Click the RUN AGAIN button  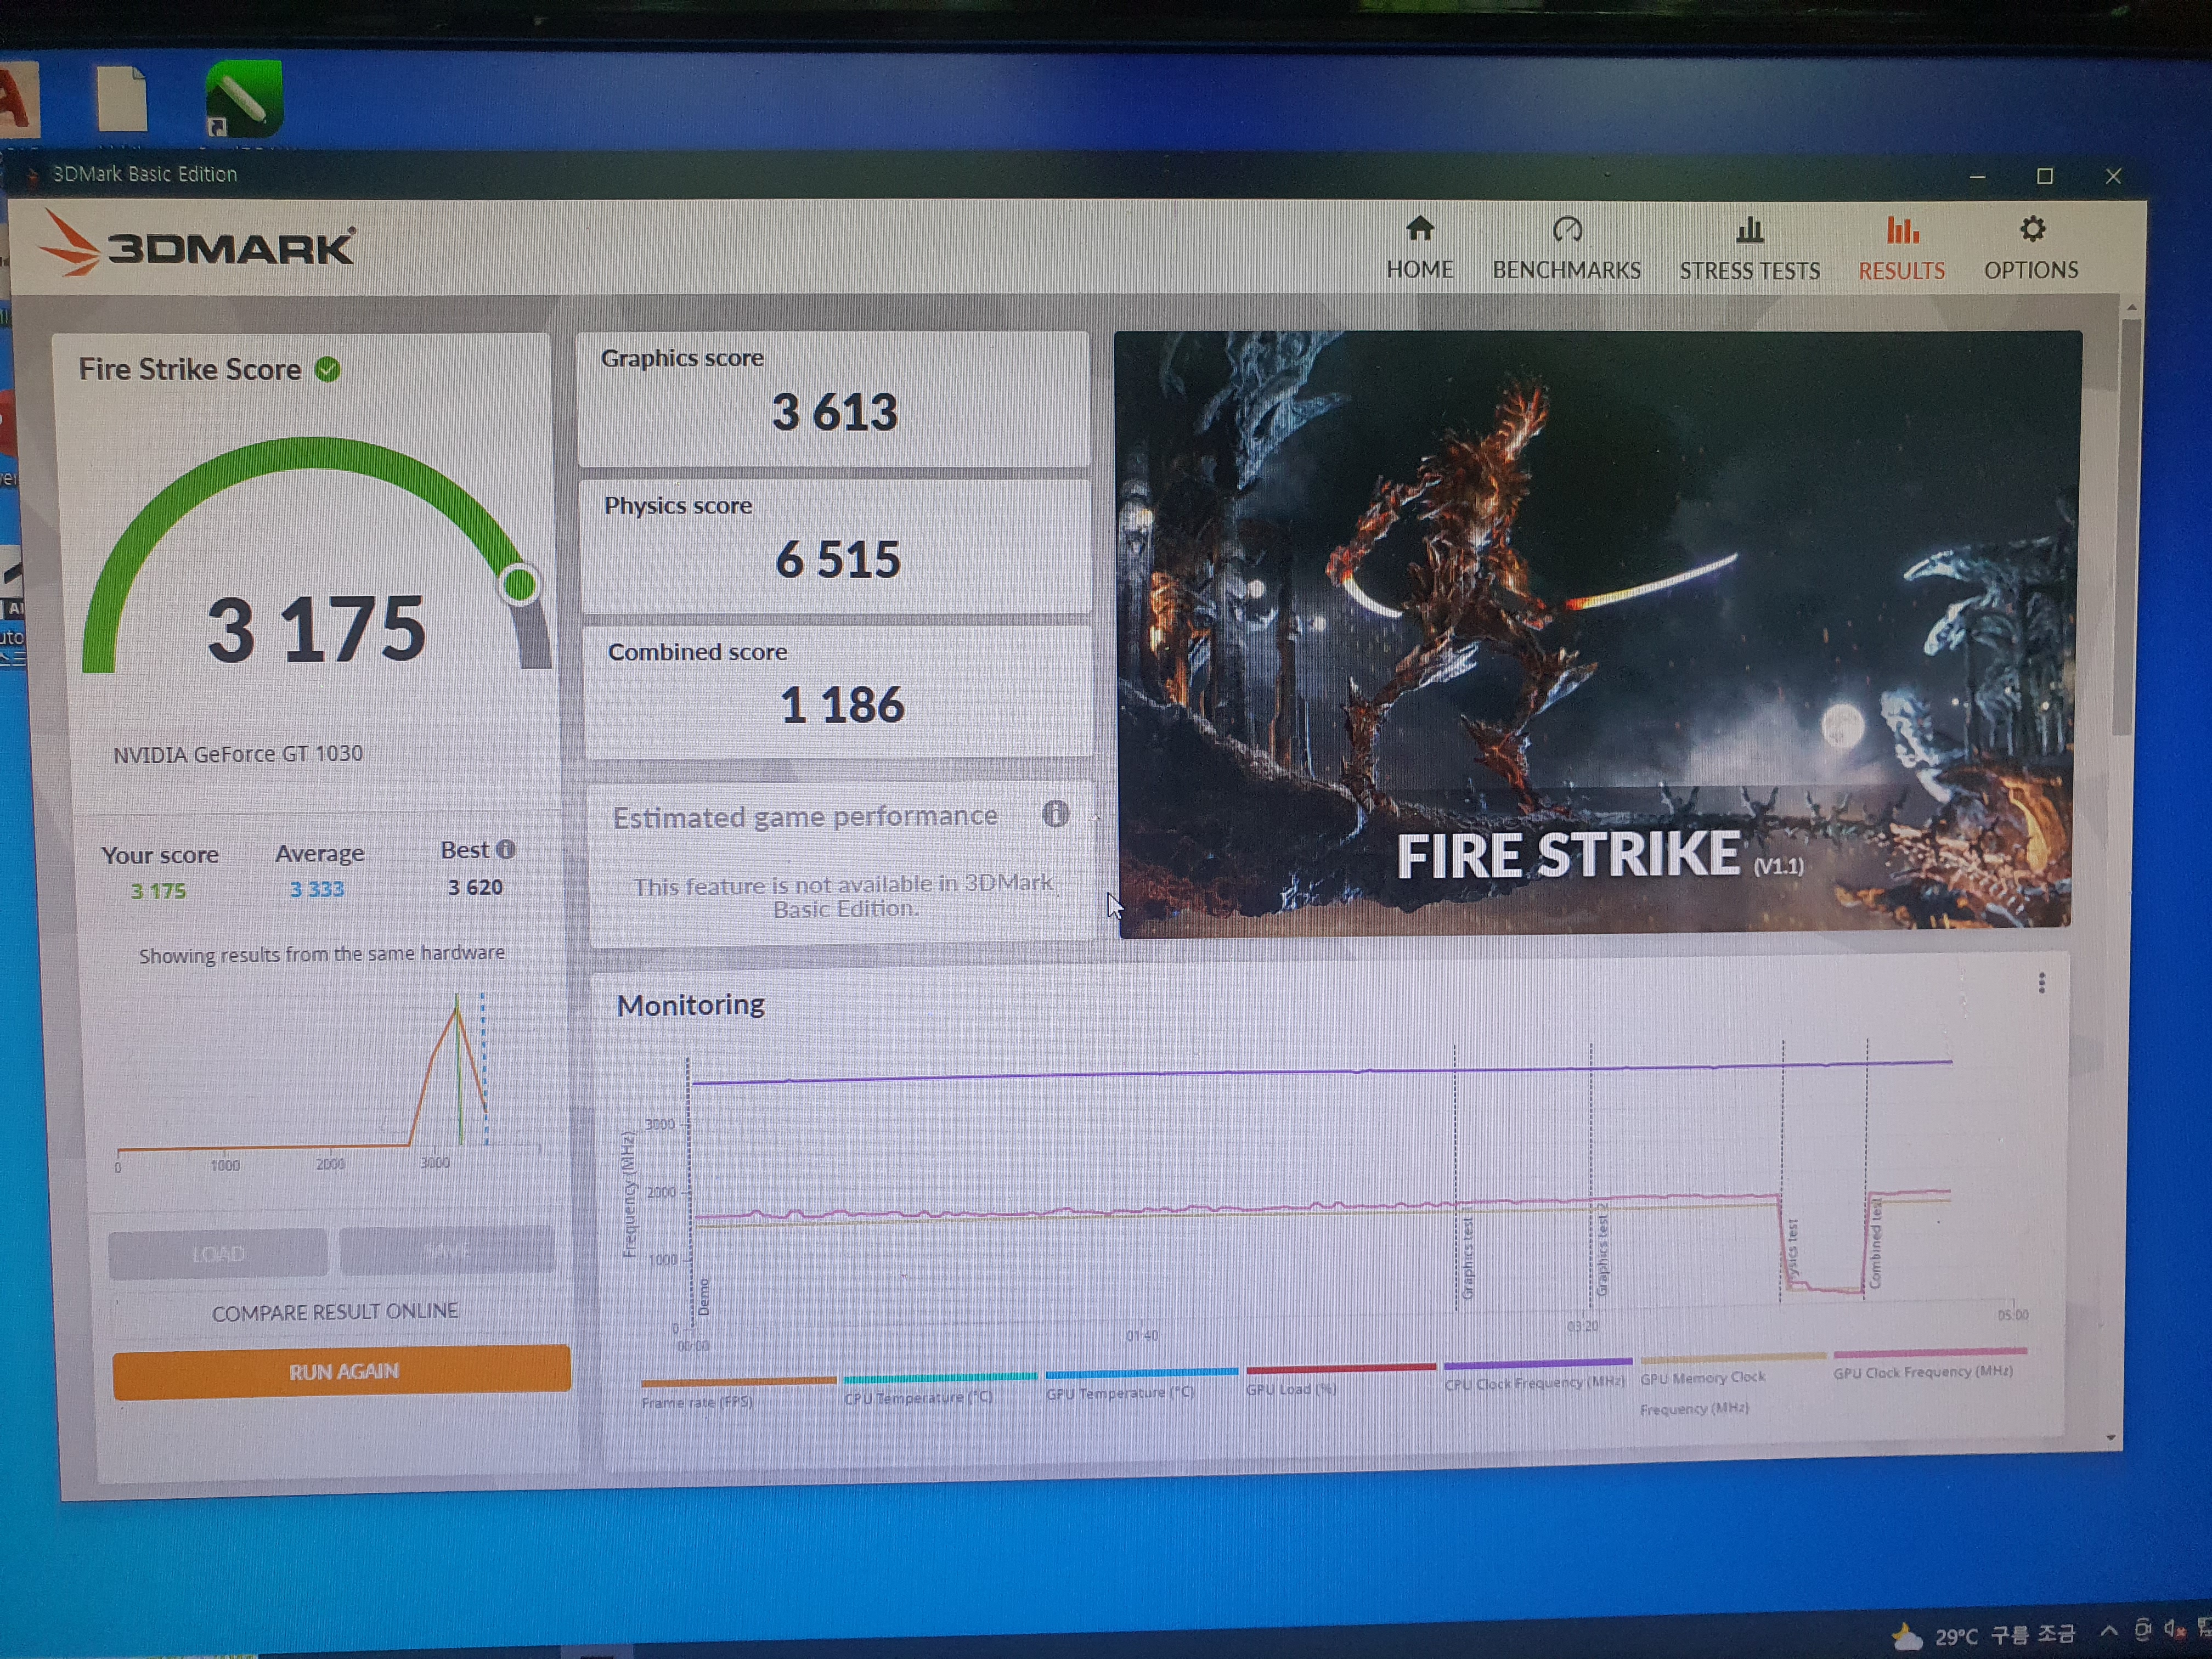coord(341,1371)
